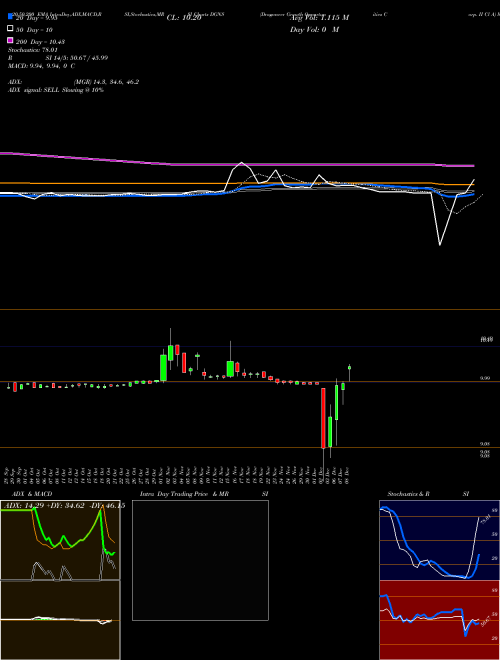Click the 'Stochastics & RSI' panel title
The image size is (500, 660).
pyautogui.click(x=428, y=494)
